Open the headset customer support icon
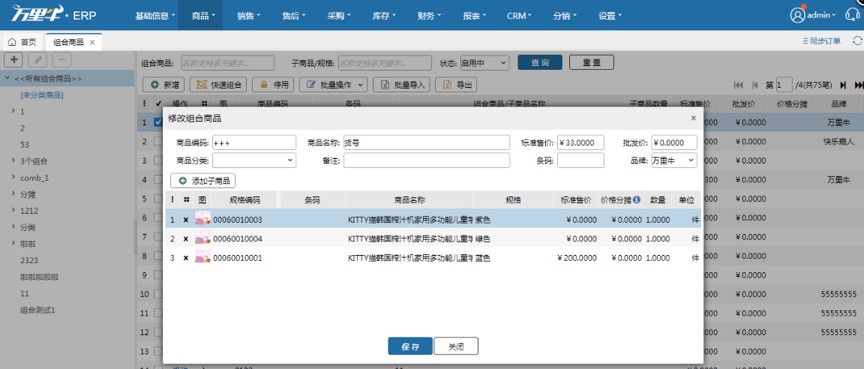Screen dimensions: 864x369 [x=851, y=15]
